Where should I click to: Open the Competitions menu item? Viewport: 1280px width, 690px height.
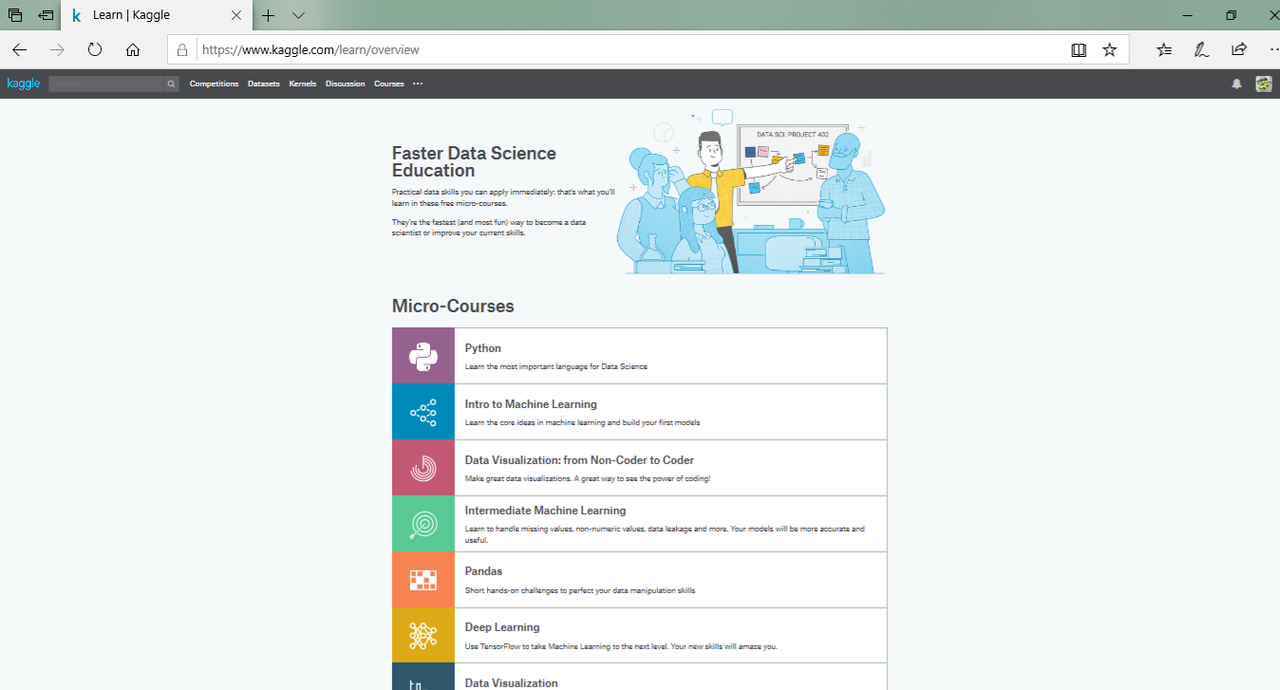[x=214, y=84]
